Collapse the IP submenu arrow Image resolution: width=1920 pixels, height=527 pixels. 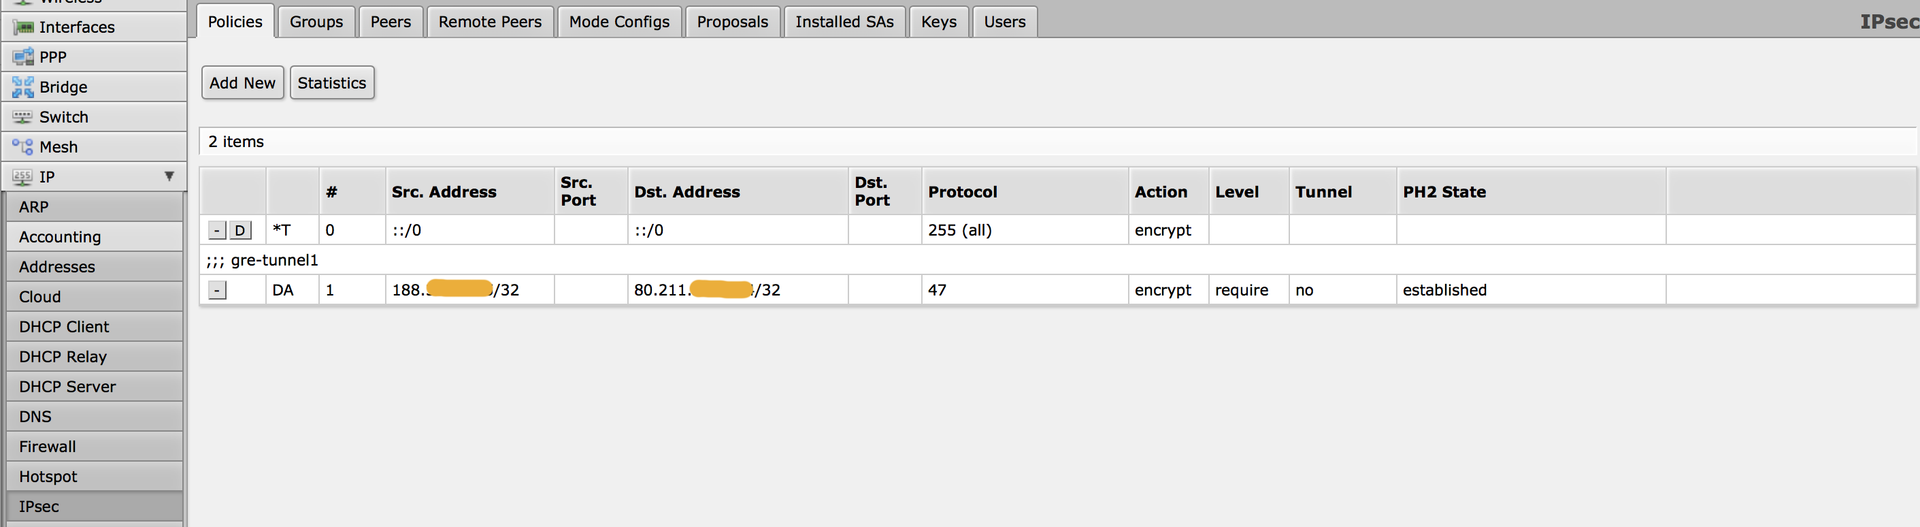click(169, 176)
